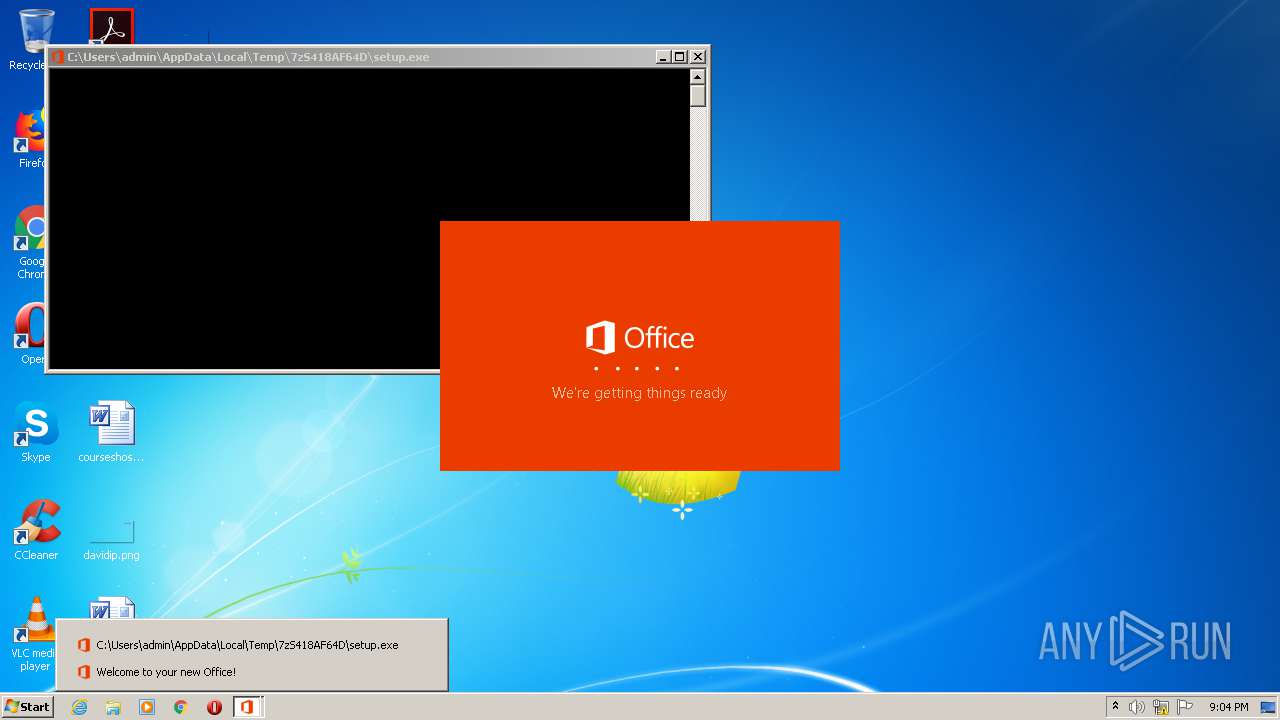Open the Opera icon in taskbar
This screenshot has width=1280, height=720.
click(x=214, y=707)
